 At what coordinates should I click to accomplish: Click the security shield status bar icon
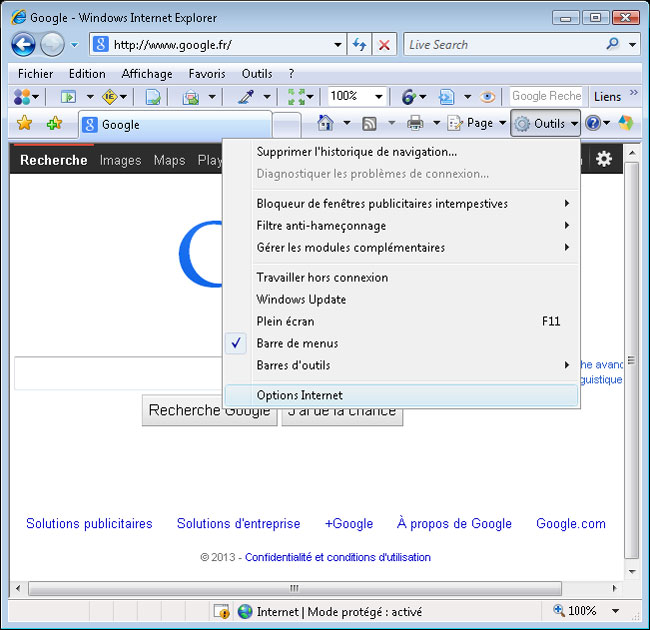tap(221, 611)
